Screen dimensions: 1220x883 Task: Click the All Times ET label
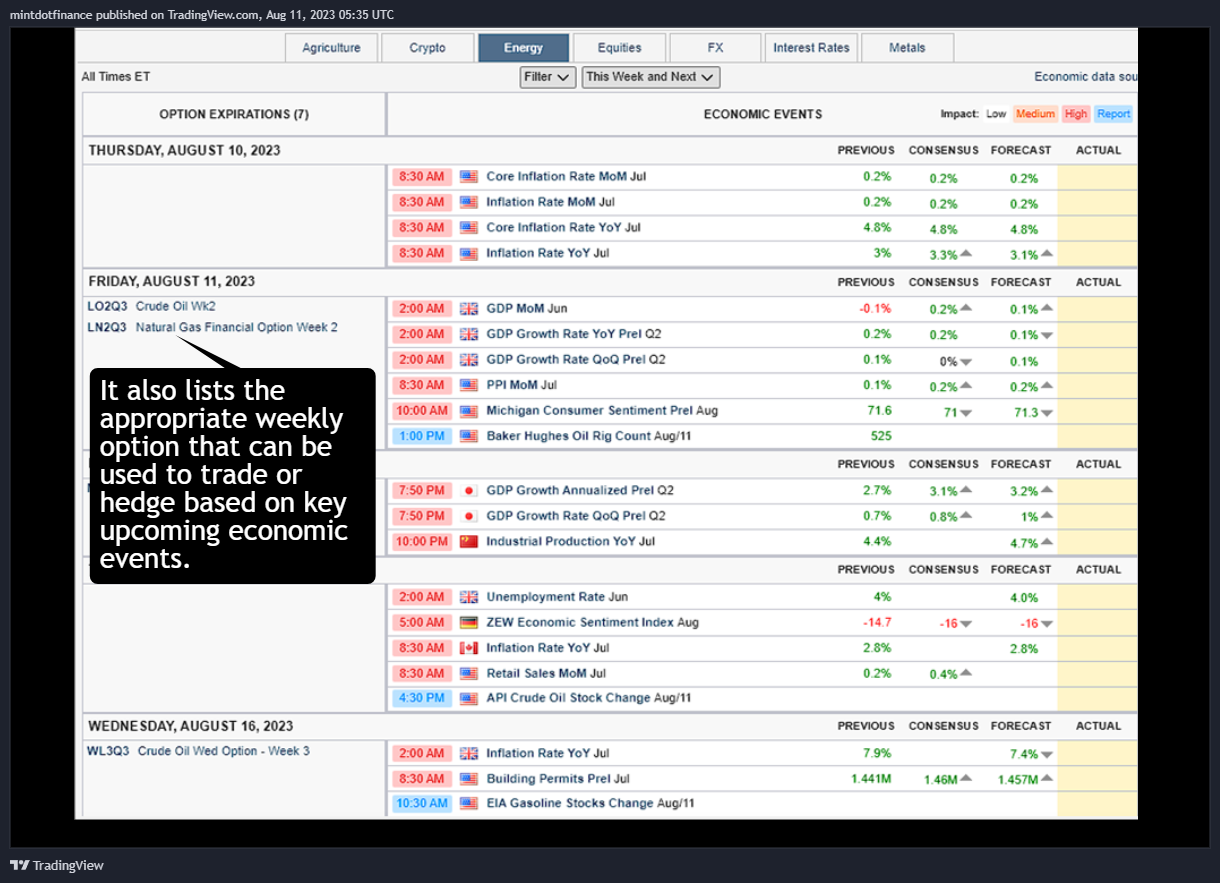(116, 77)
